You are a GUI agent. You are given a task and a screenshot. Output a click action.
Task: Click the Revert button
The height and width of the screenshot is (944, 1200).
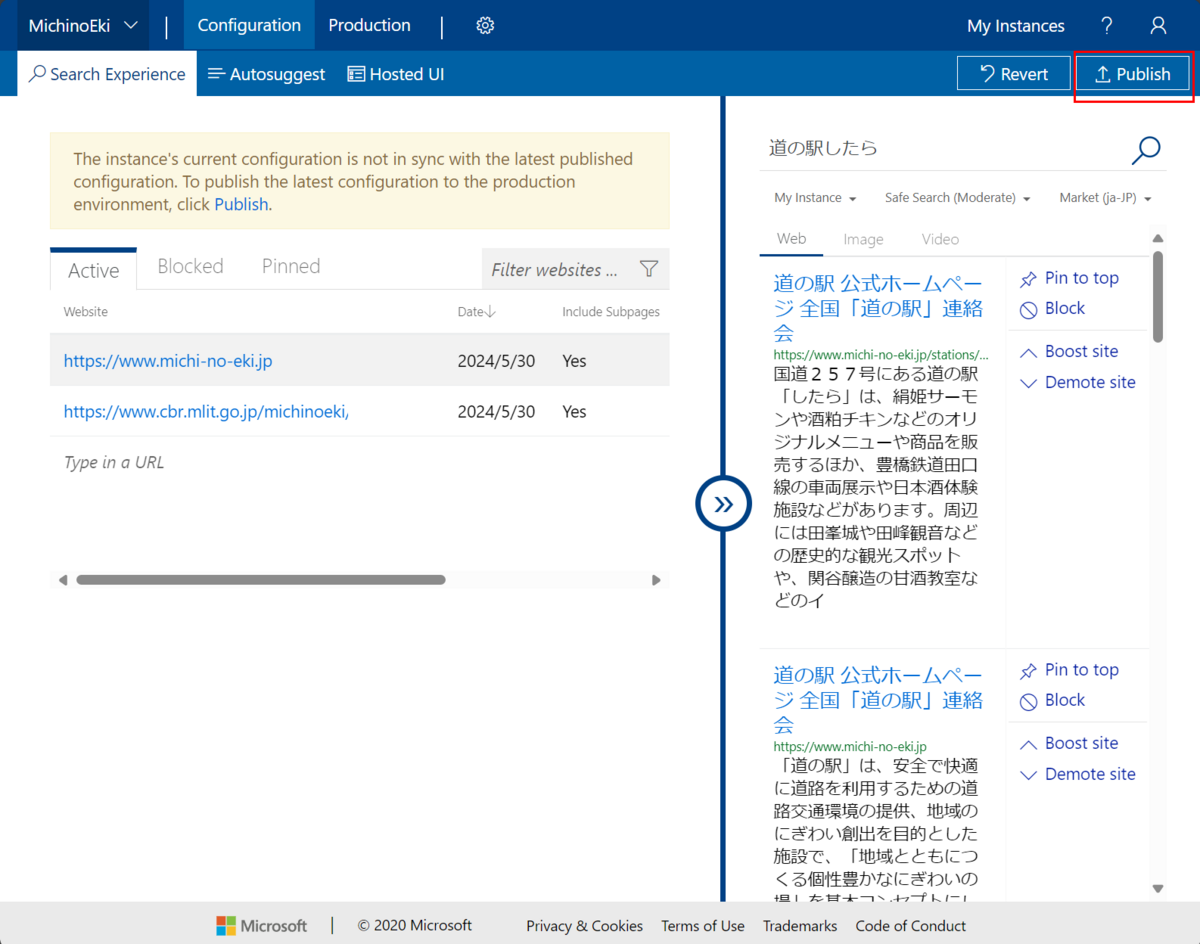tap(1013, 74)
